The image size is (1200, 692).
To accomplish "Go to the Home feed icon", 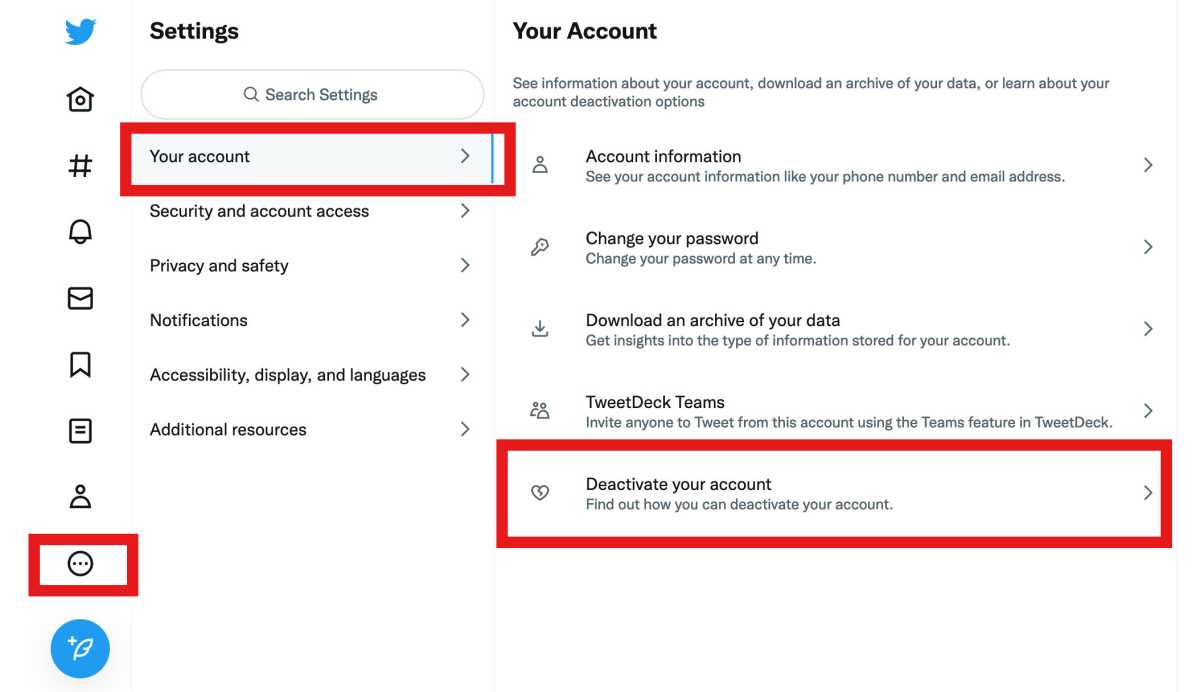I will [80, 99].
